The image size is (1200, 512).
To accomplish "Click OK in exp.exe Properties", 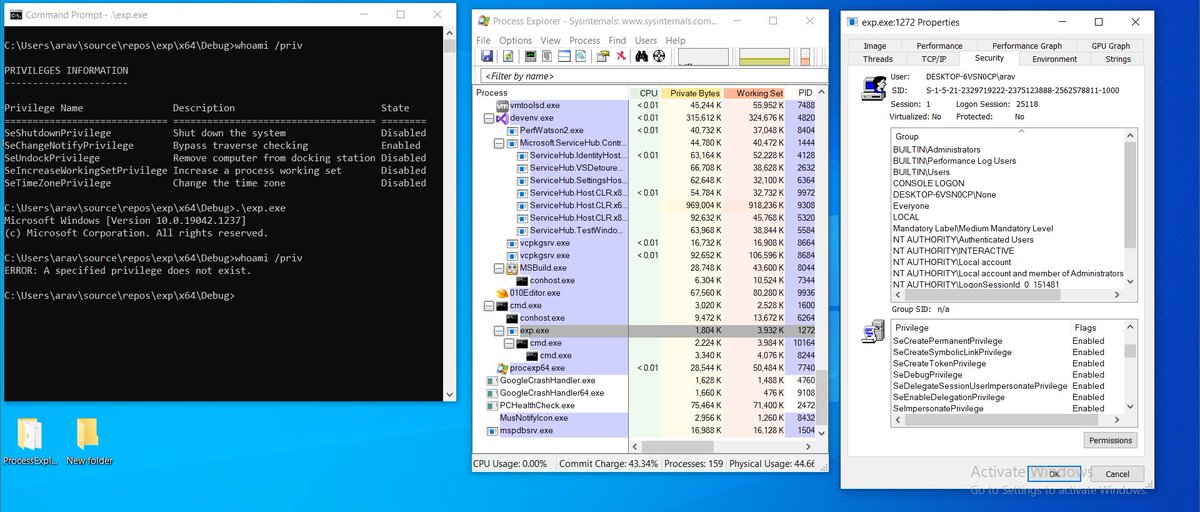I will pyautogui.click(x=1054, y=474).
